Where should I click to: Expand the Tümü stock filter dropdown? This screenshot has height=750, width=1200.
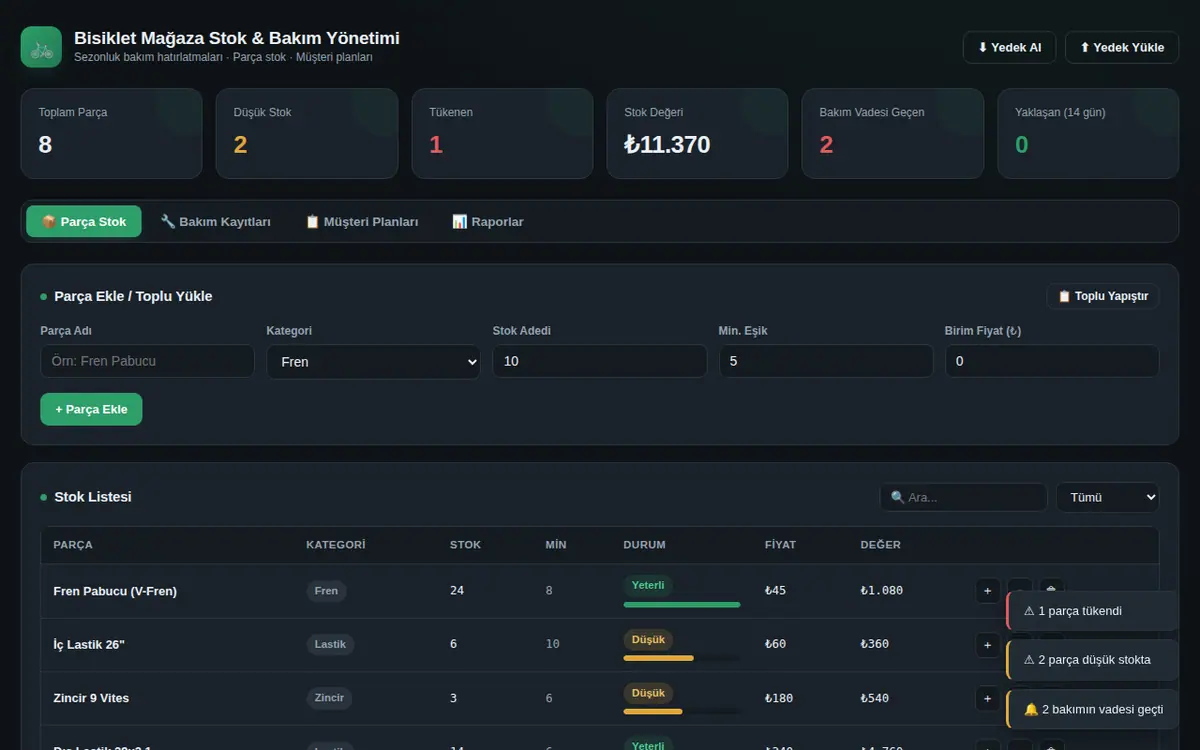pos(1108,497)
